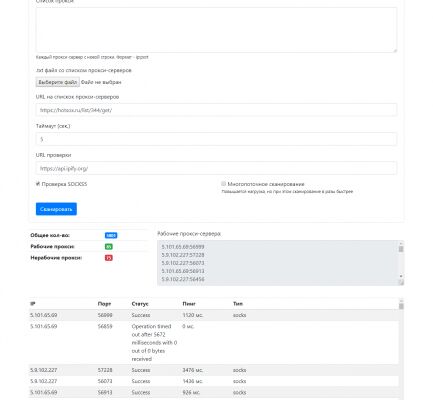Click the 'Общее кол-во:' label
Image resolution: width=433 pixels, height=400 pixels.
tap(50, 235)
